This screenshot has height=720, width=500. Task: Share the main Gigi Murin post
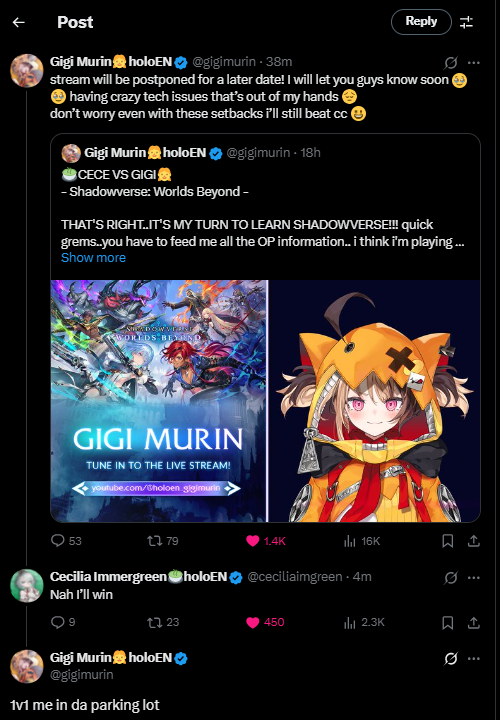tap(473, 541)
